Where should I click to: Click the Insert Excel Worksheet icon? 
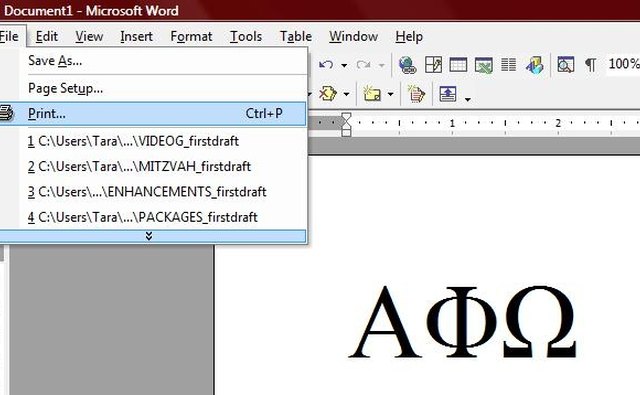(483, 64)
